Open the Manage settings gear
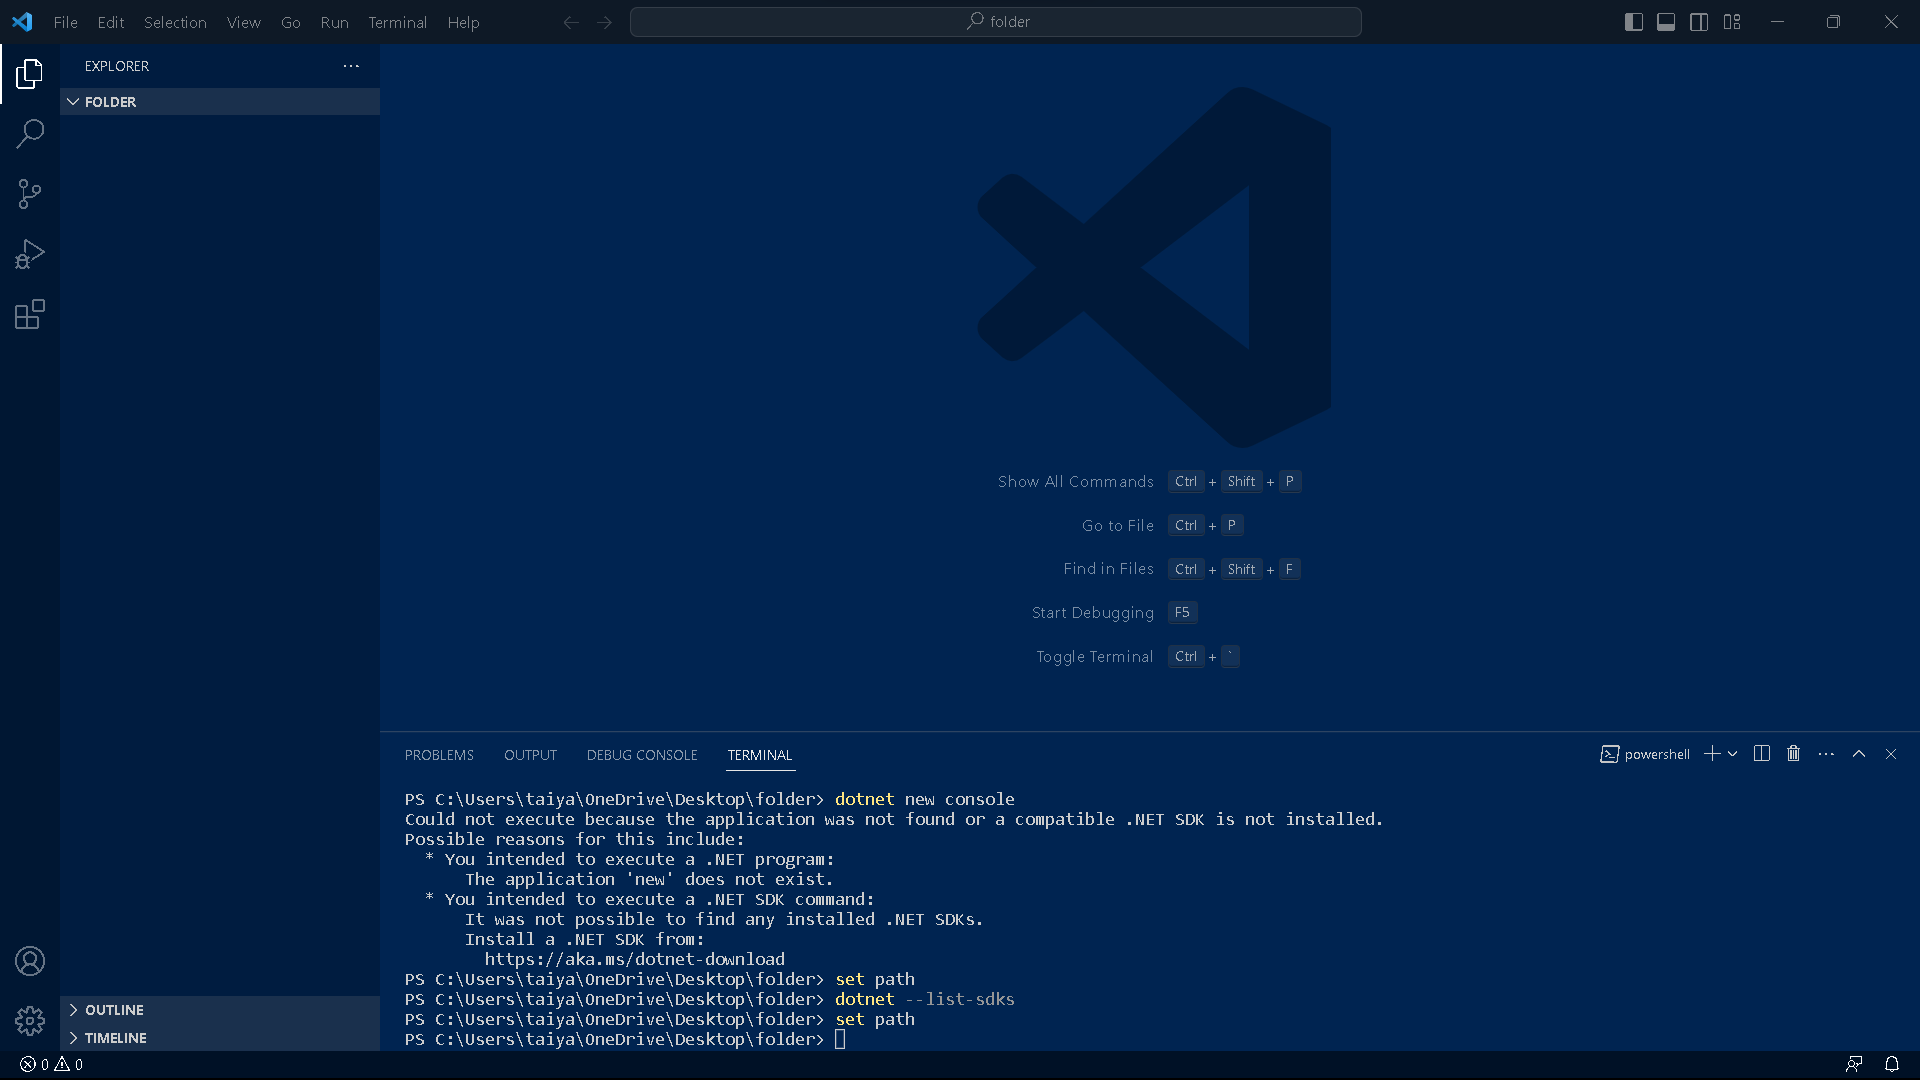This screenshot has height=1080, width=1920. [x=30, y=1021]
